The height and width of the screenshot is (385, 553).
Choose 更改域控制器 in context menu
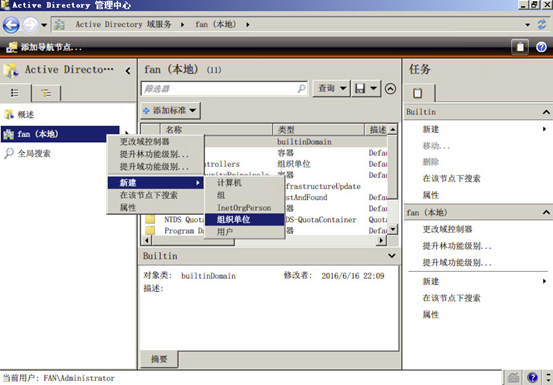pyautogui.click(x=155, y=142)
